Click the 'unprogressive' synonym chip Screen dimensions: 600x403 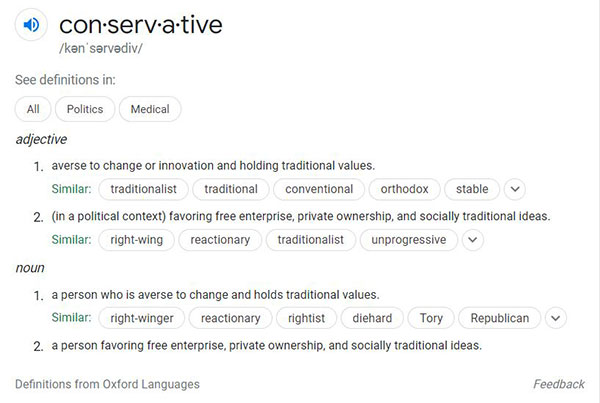tap(410, 240)
